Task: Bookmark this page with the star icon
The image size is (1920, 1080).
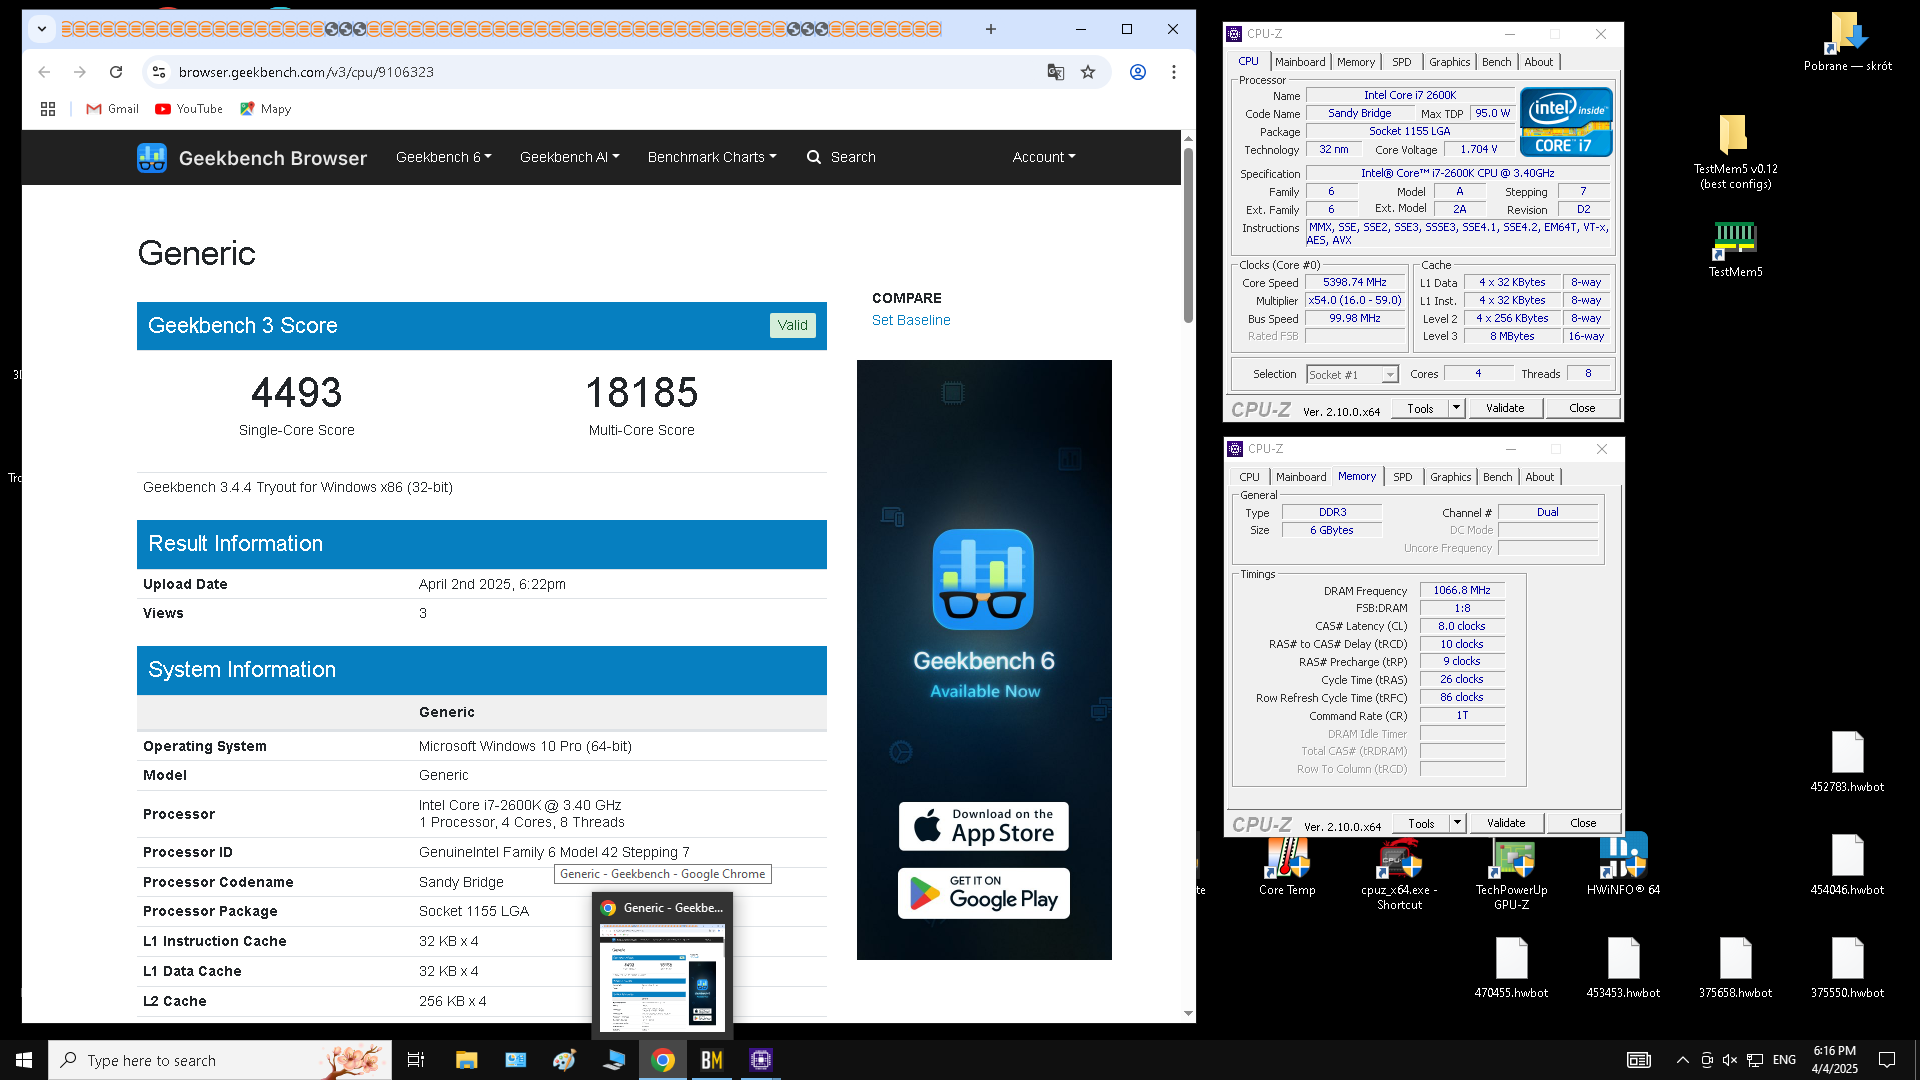Action: (1088, 72)
